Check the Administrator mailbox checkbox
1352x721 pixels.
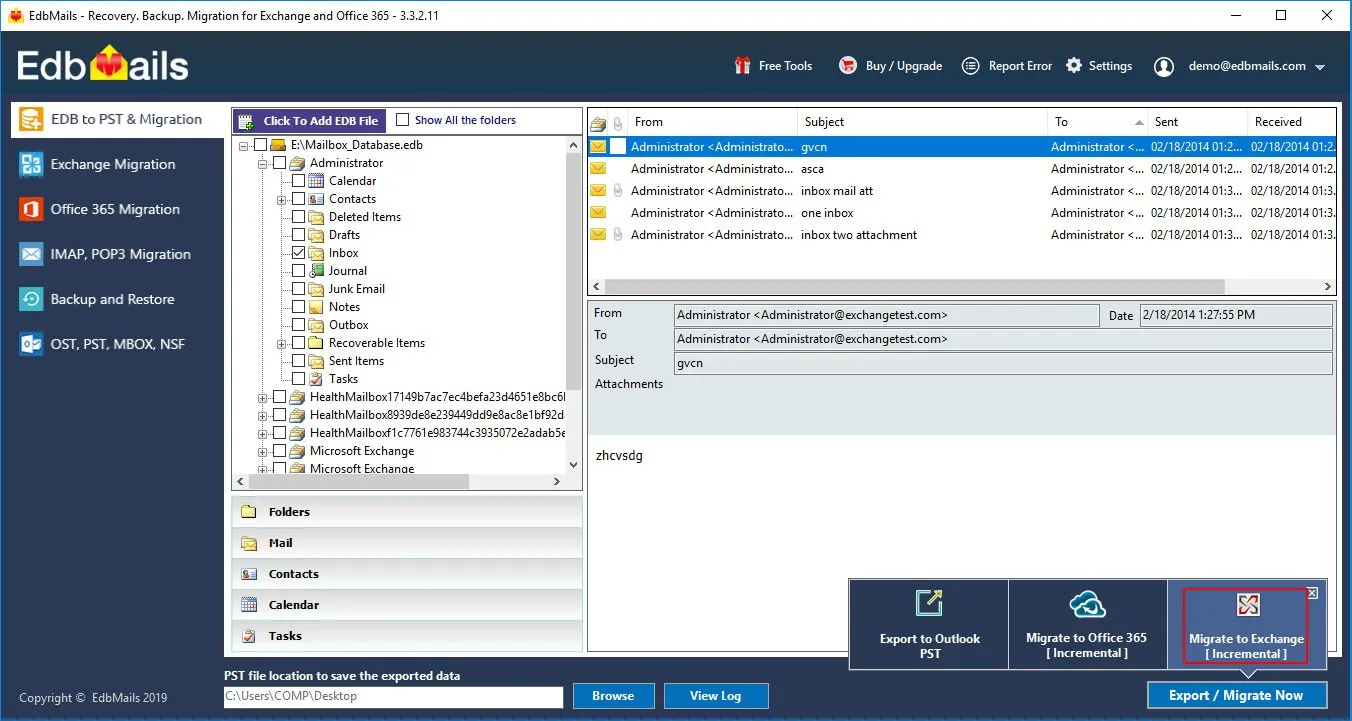click(279, 163)
